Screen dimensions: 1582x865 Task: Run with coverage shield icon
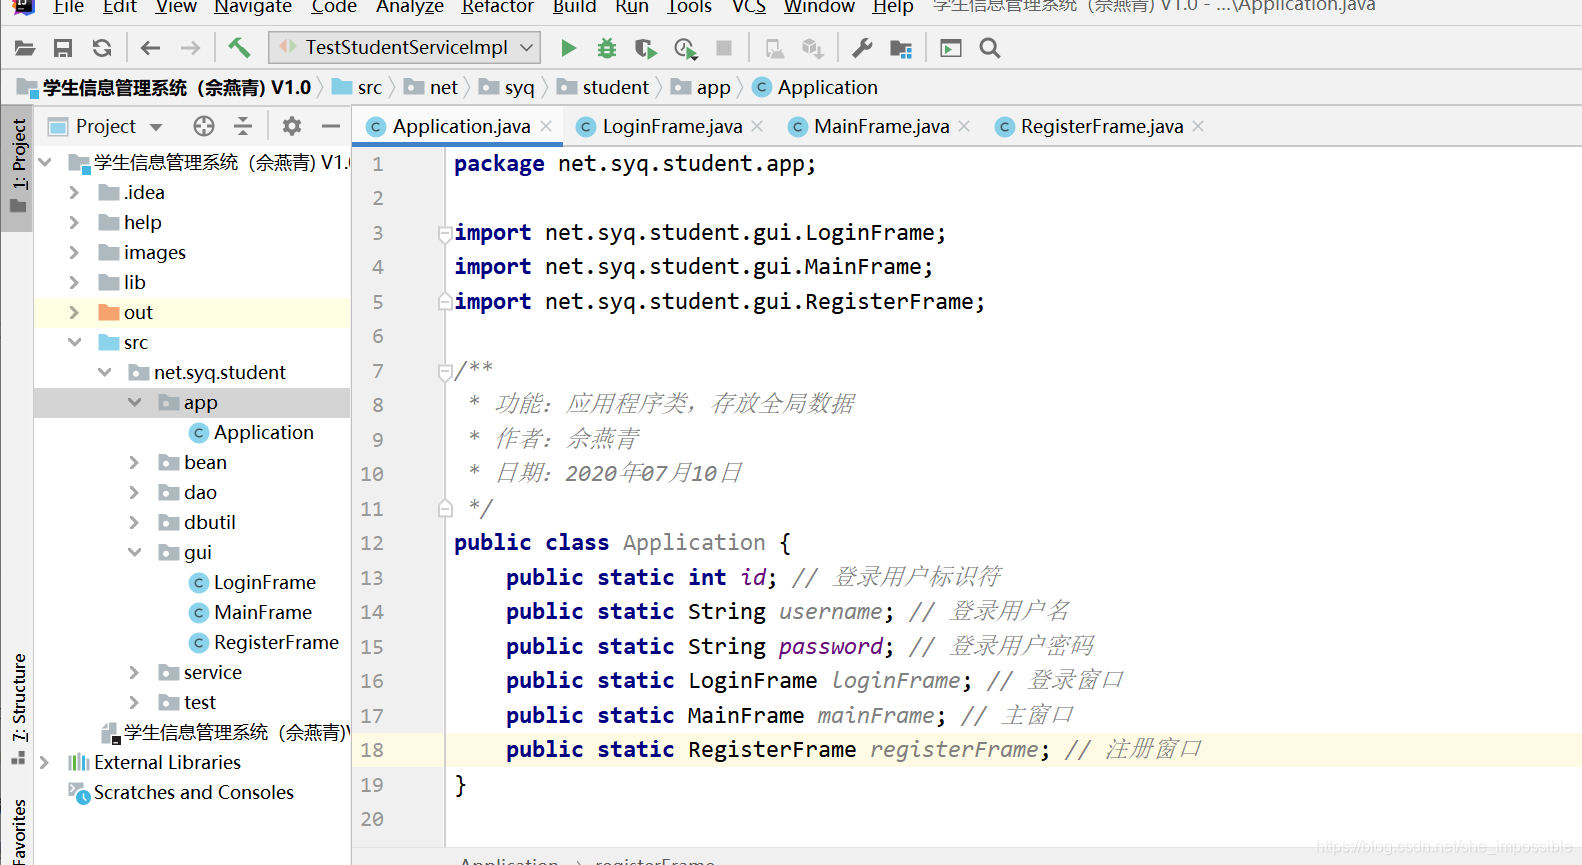tap(646, 48)
